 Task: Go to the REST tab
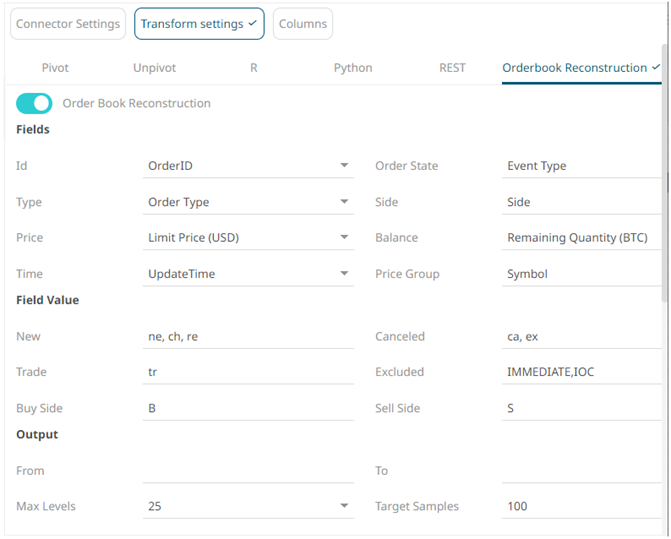pos(452,68)
